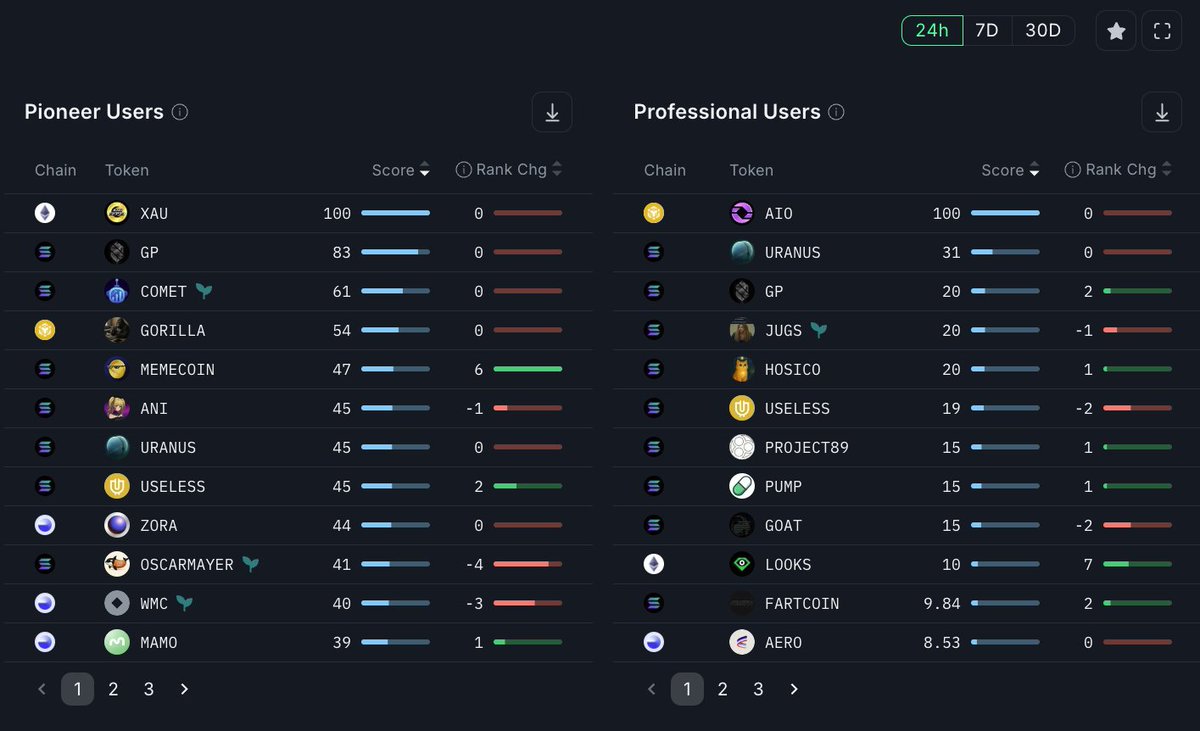This screenshot has width=1200, height=731.
Task: Go to page 2 of Pioneer Users
Action: tap(113, 689)
